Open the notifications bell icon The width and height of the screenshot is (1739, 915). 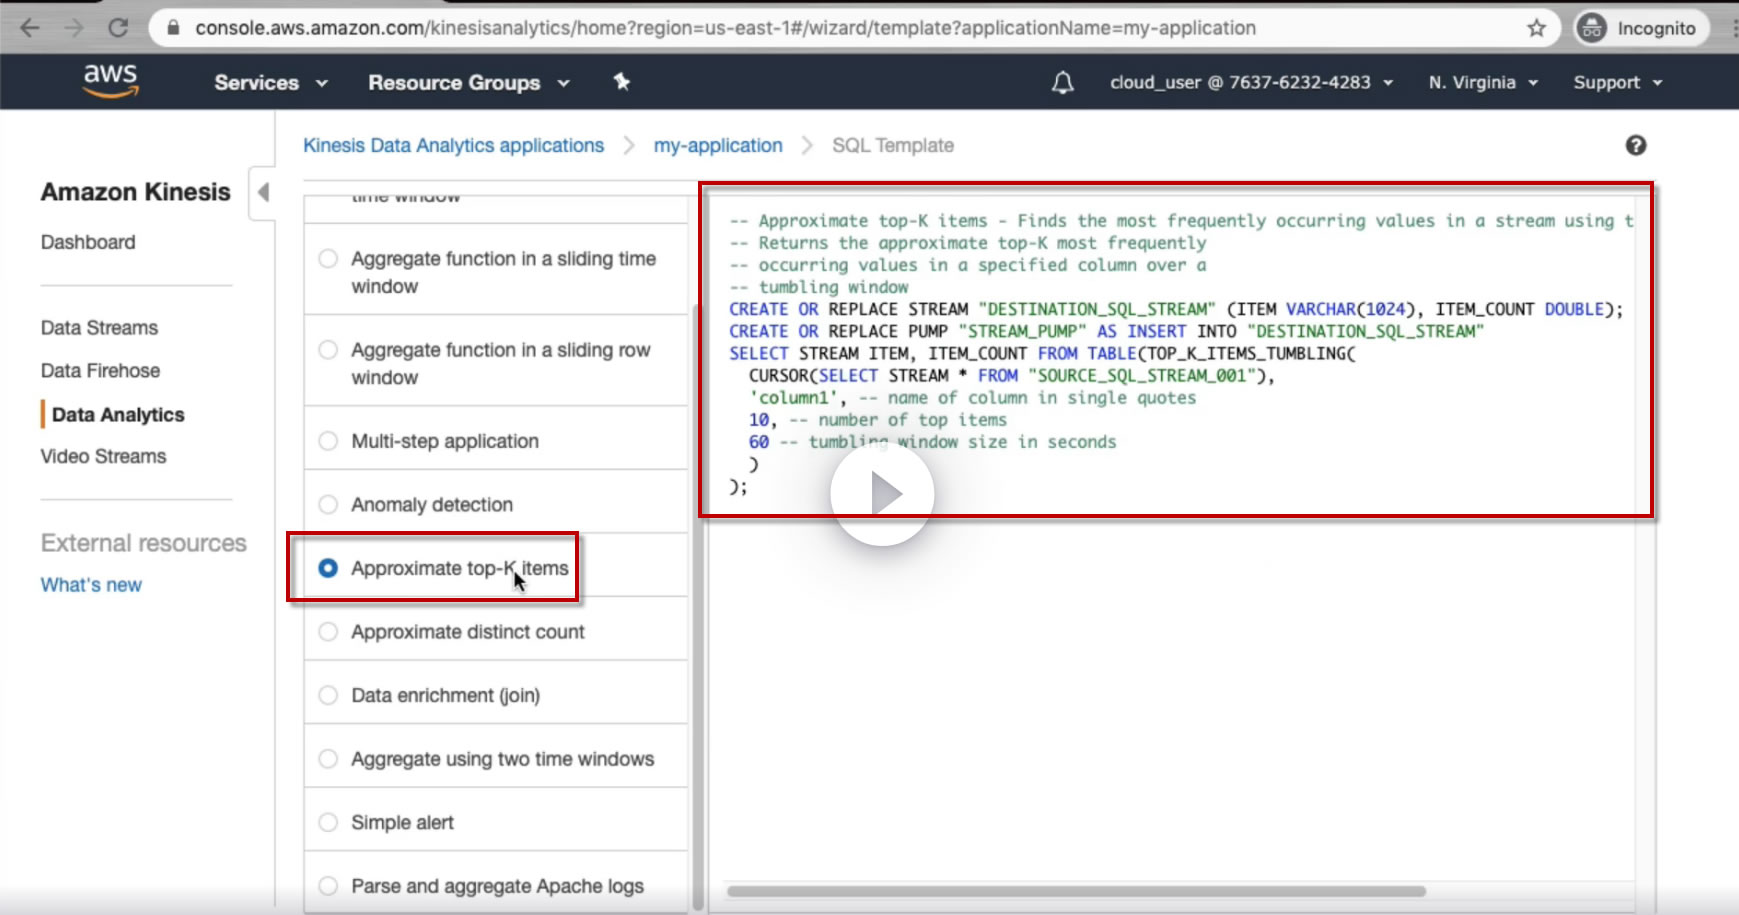tap(1062, 83)
